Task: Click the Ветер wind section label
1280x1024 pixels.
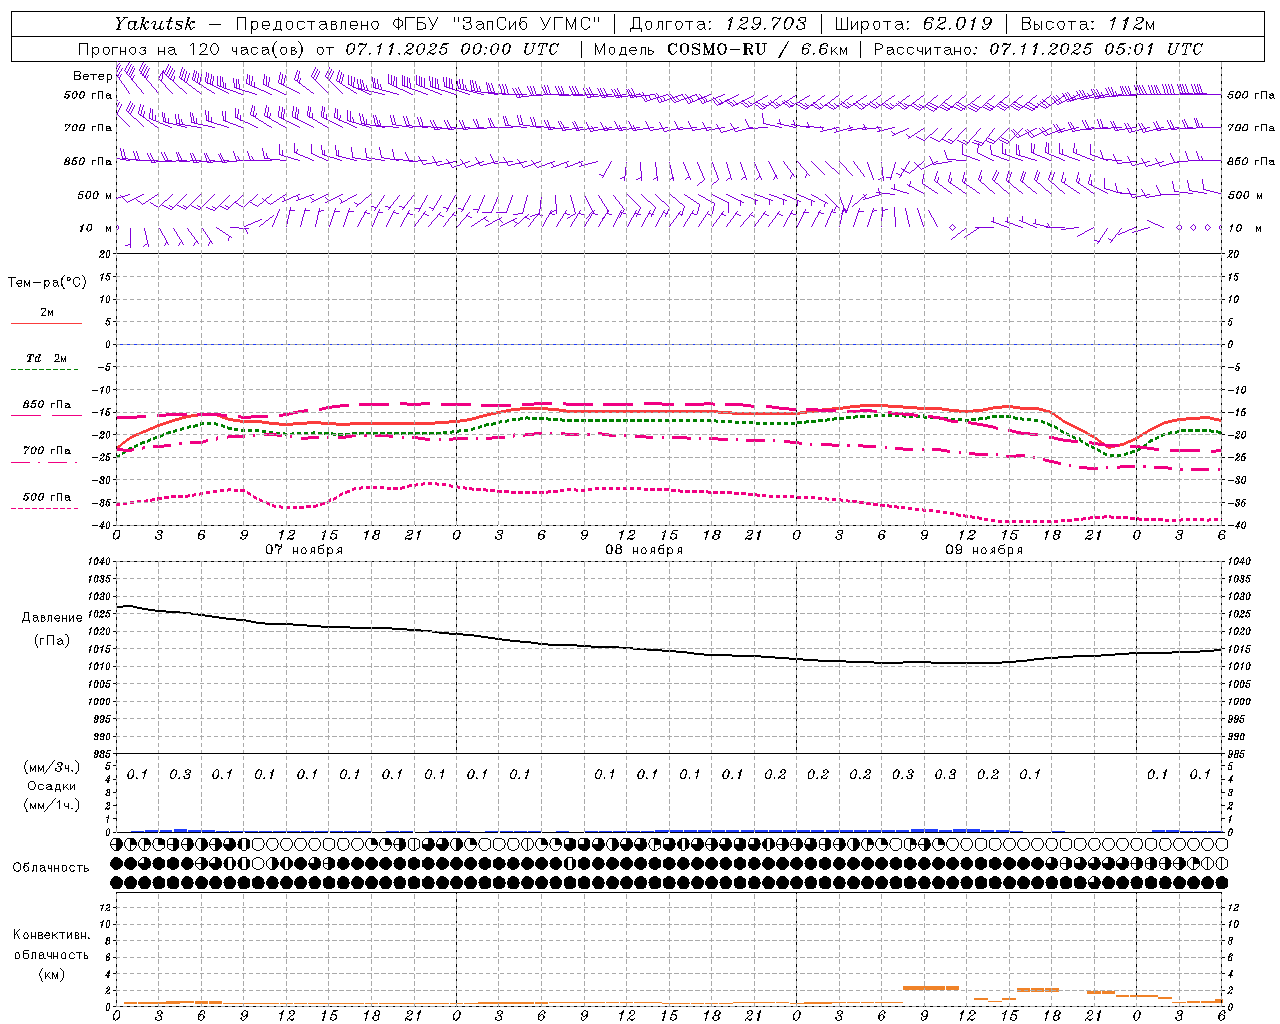Action: coord(92,76)
